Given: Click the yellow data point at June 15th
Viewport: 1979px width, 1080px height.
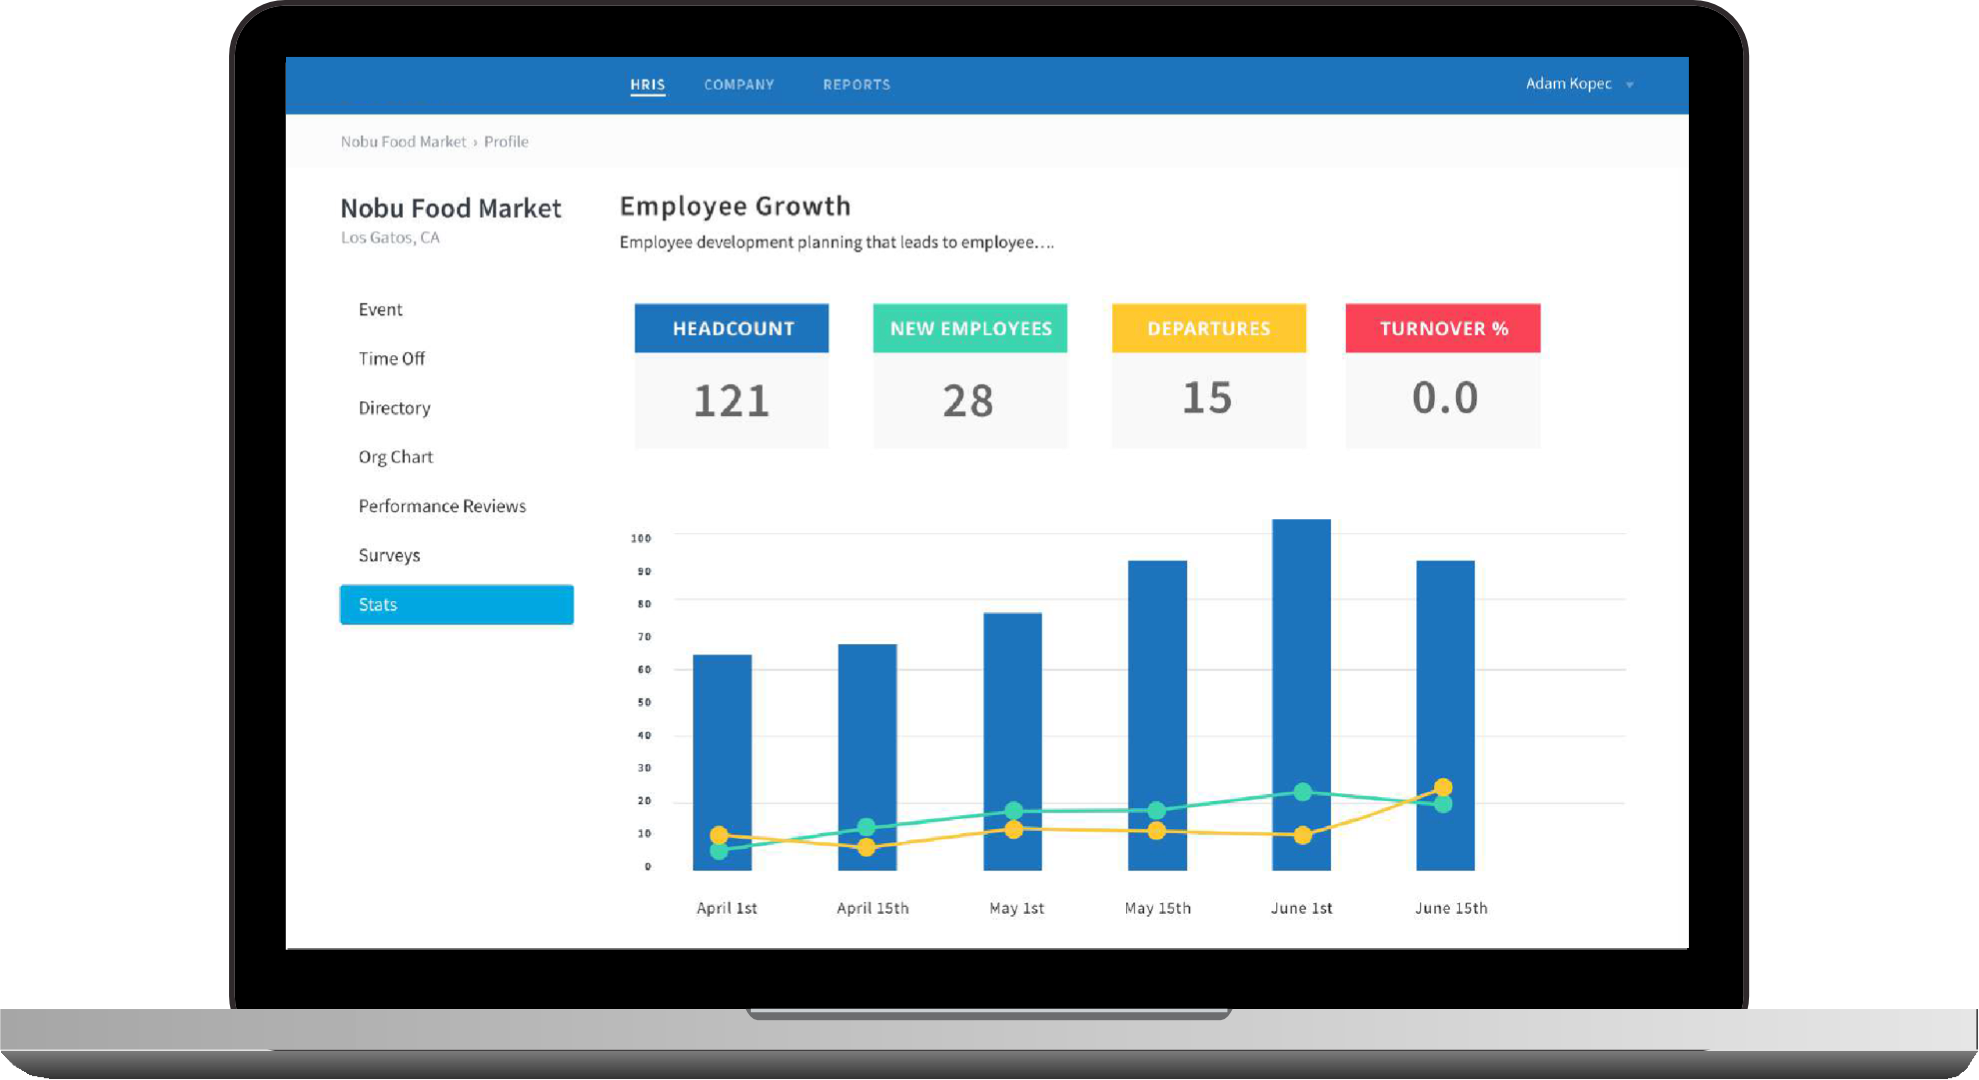Looking at the screenshot, I should pos(1443,787).
